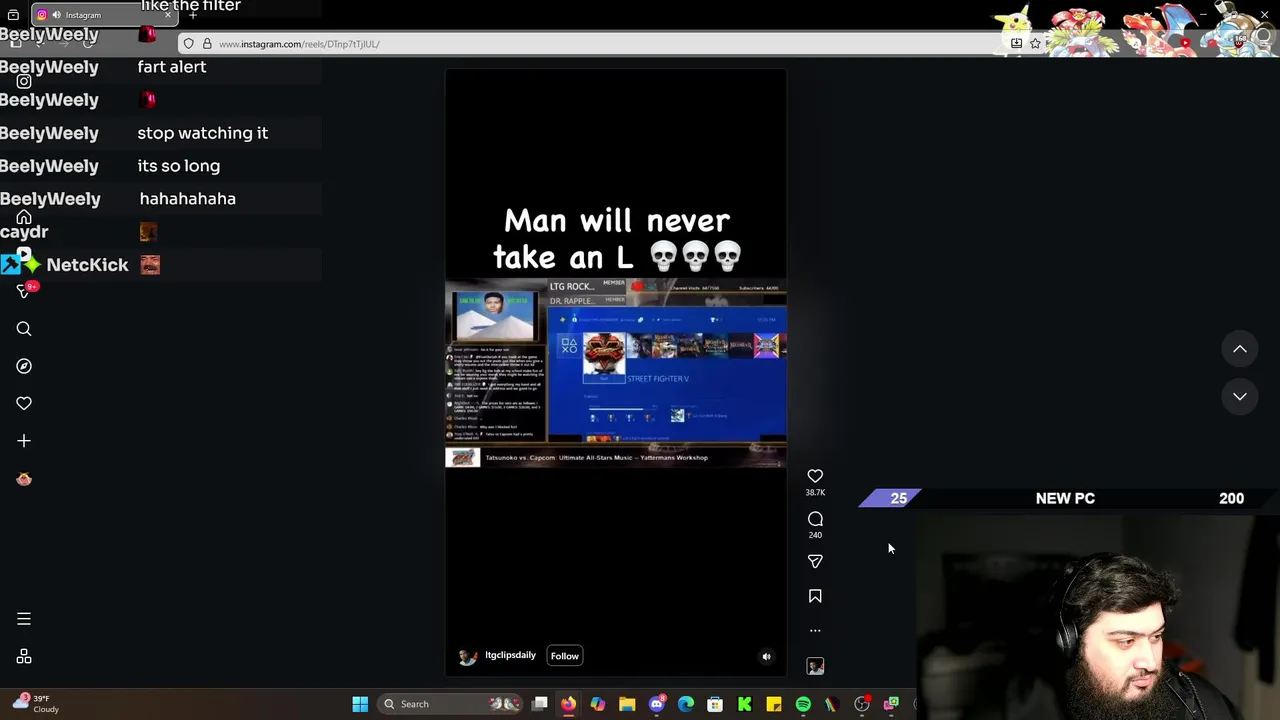Open Sticky Notes from the taskbar
Image resolution: width=1280 pixels, height=720 pixels.
774,704
